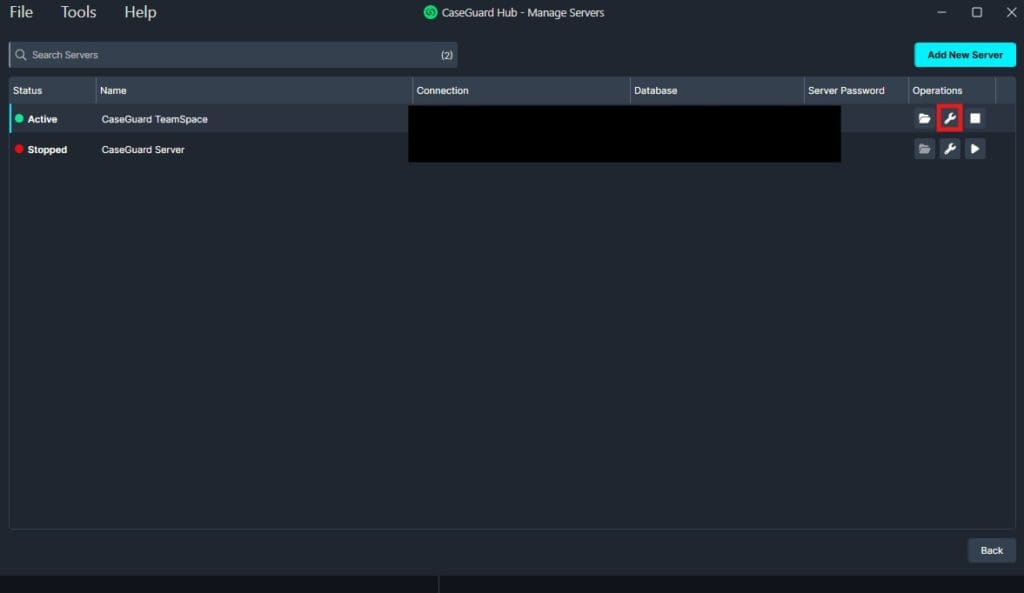Click the magnifier icon in the search bar
Image resolution: width=1024 pixels, height=593 pixels.
(x=20, y=55)
